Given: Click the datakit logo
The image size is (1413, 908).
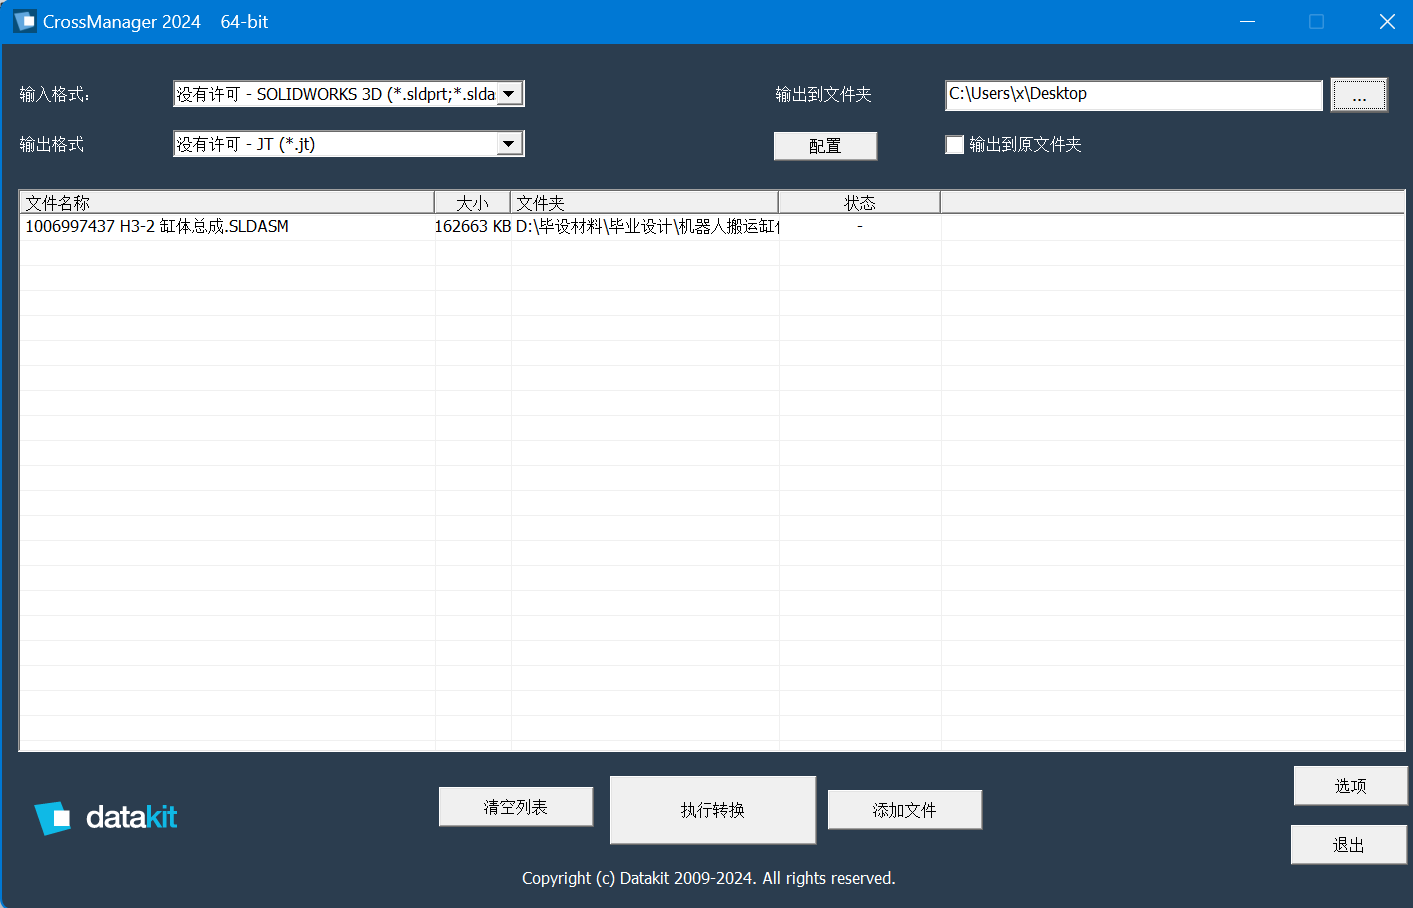Looking at the screenshot, I should coord(106,818).
